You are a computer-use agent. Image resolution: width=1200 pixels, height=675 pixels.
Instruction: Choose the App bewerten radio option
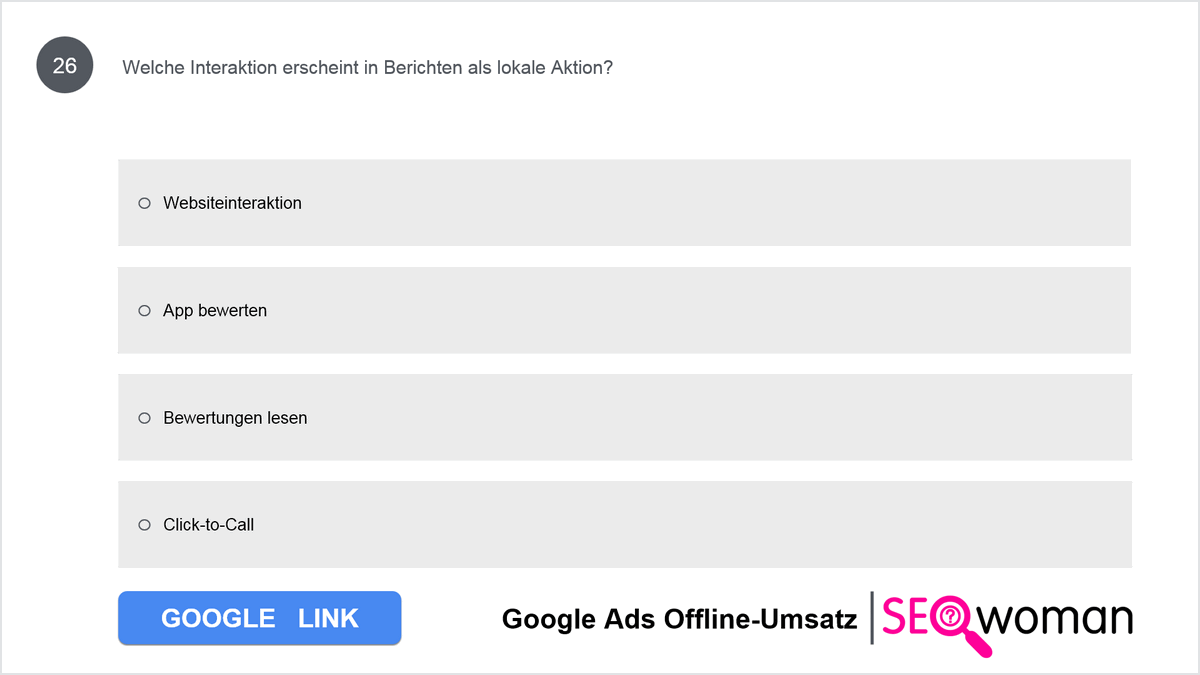point(144,311)
